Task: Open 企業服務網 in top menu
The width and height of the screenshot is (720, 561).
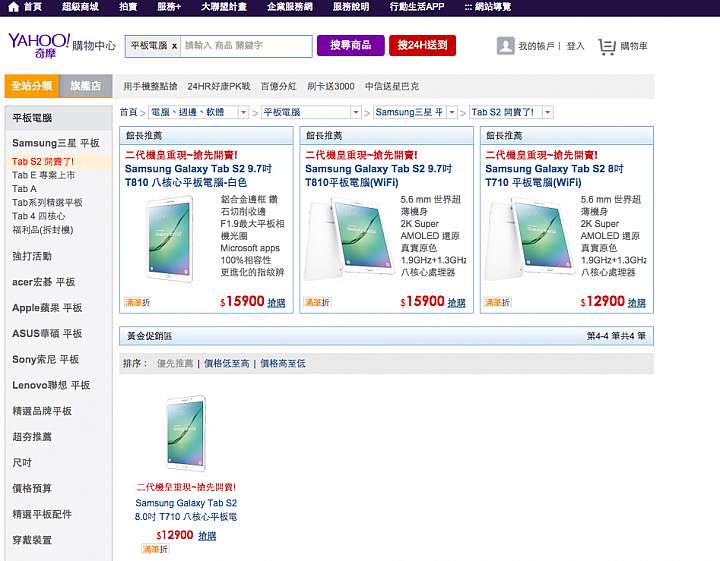Action: coord(290,7)
